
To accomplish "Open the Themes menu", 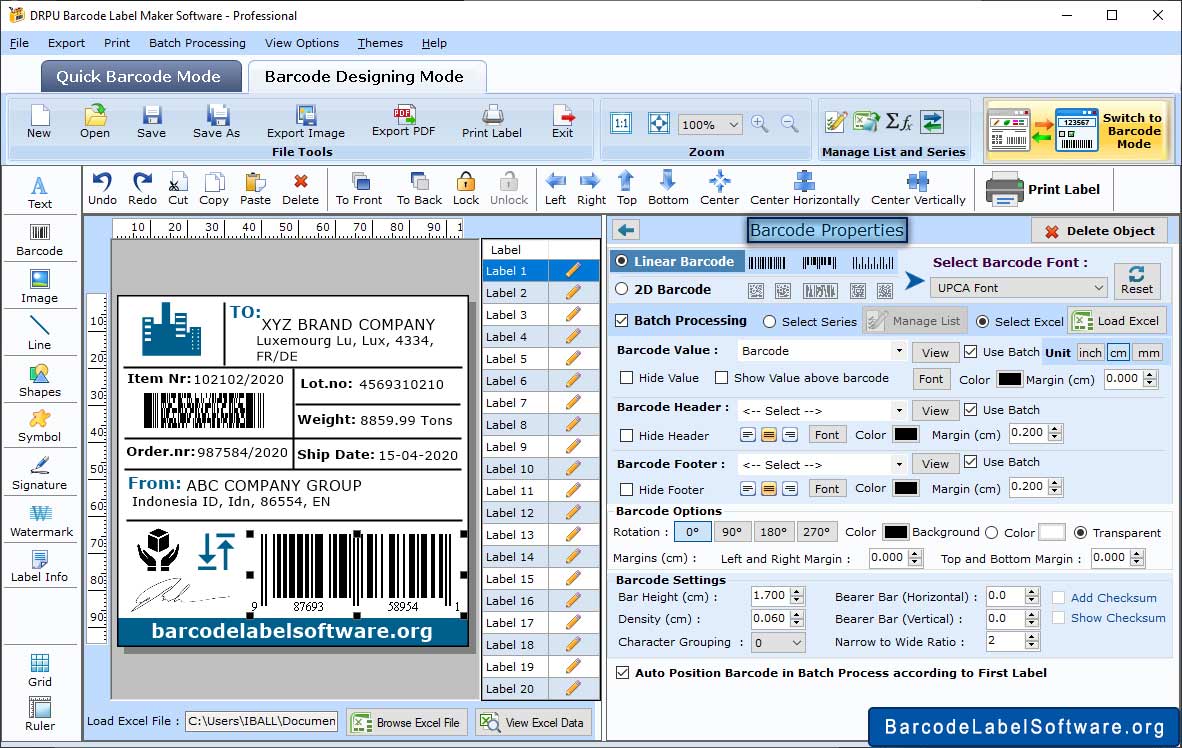I will pos(380,43).
